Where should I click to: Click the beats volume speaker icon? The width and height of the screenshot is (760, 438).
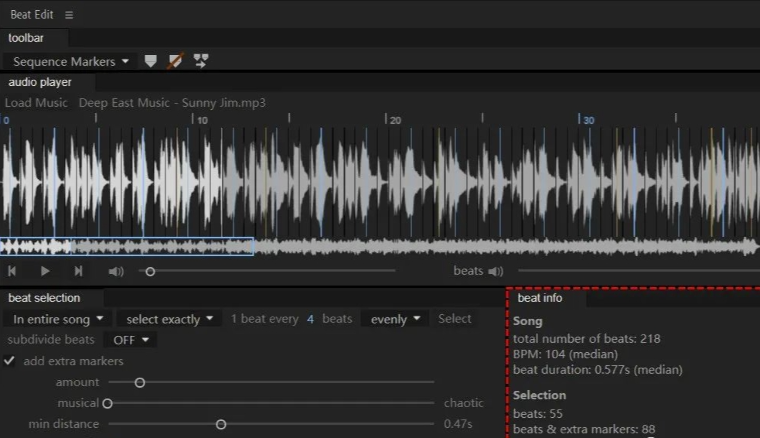(x=495, y=271)
